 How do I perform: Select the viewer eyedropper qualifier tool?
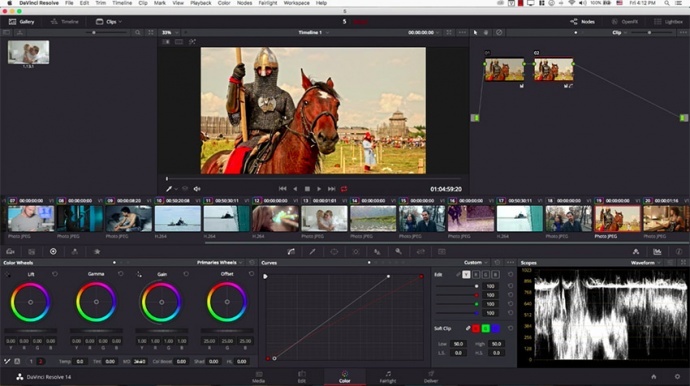point(169,189)
